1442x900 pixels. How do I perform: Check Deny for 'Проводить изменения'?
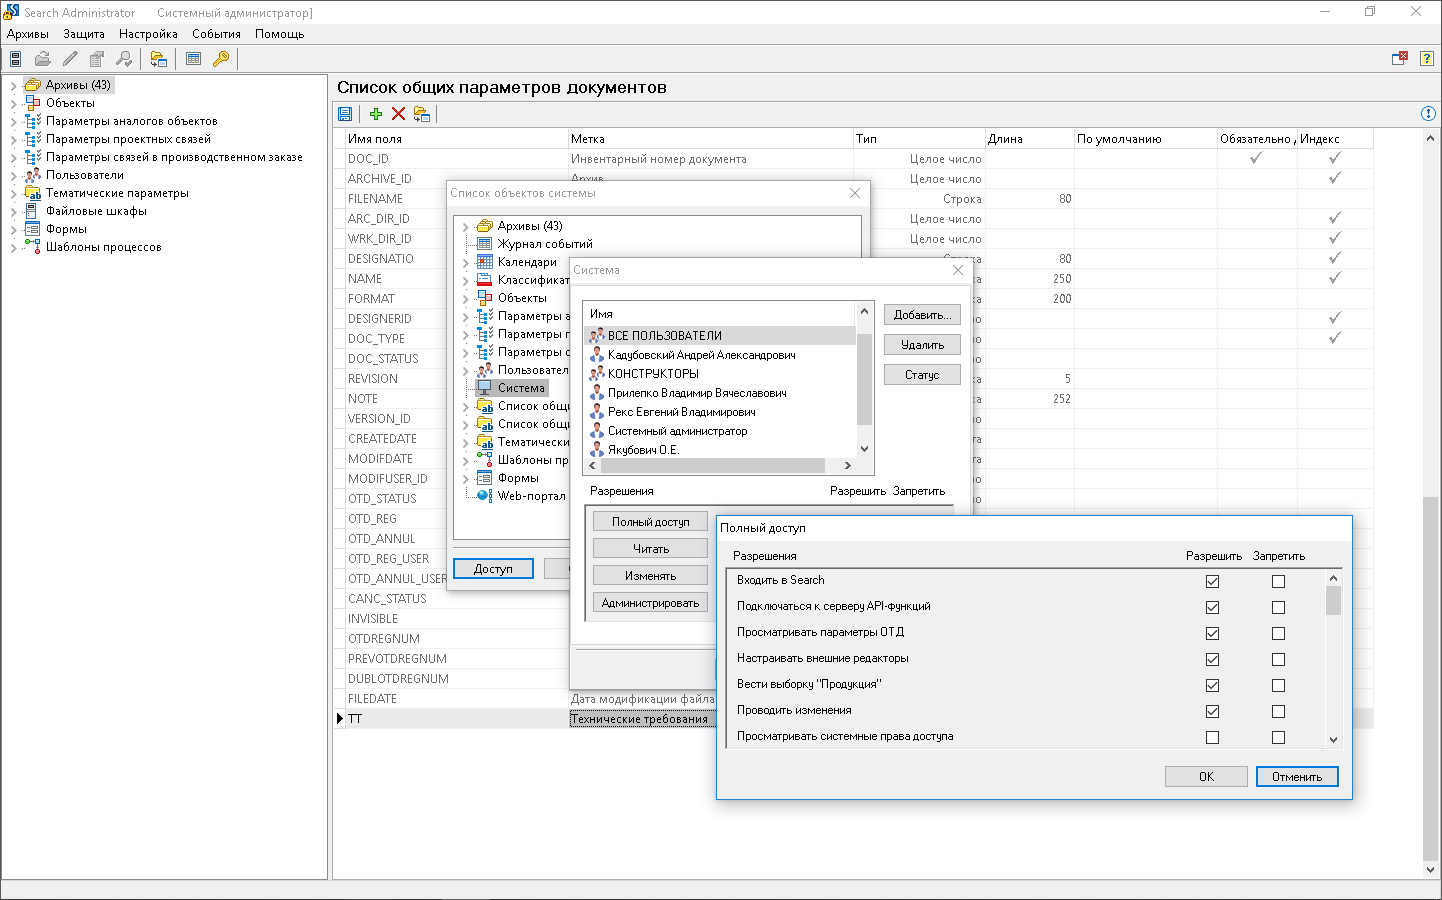(1278, 711)
